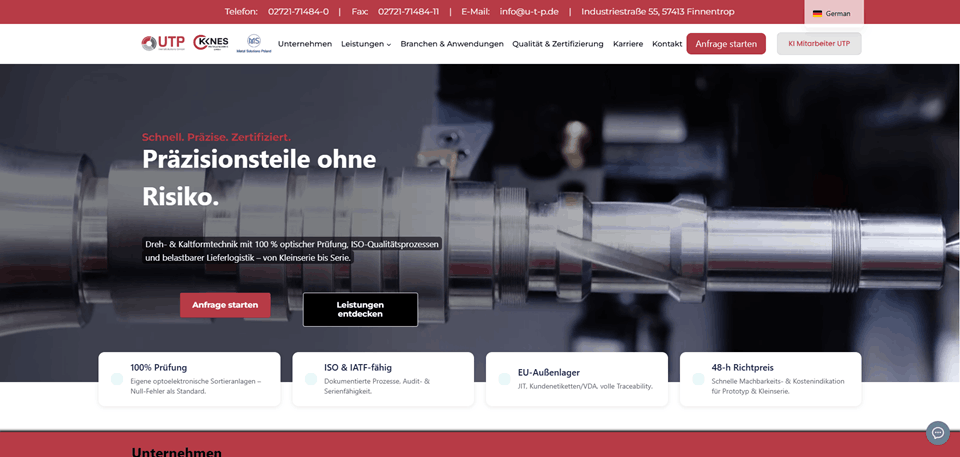Click the KNES logo
The width and height of the screenshot is (960, 457).
click(211, 43)
